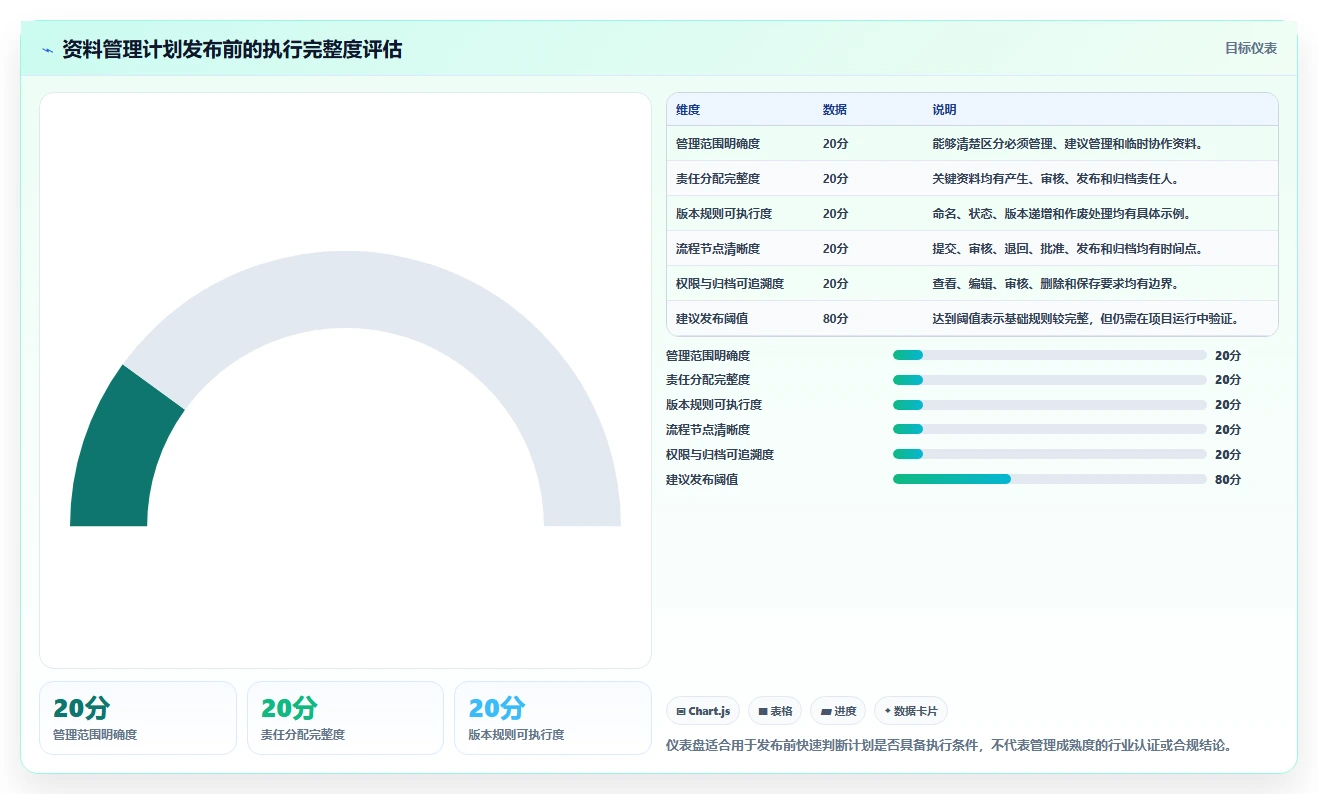Screen dimensions: 1318x794
Task: Click the 说明 column header
Action: click(x=944, y=110)
